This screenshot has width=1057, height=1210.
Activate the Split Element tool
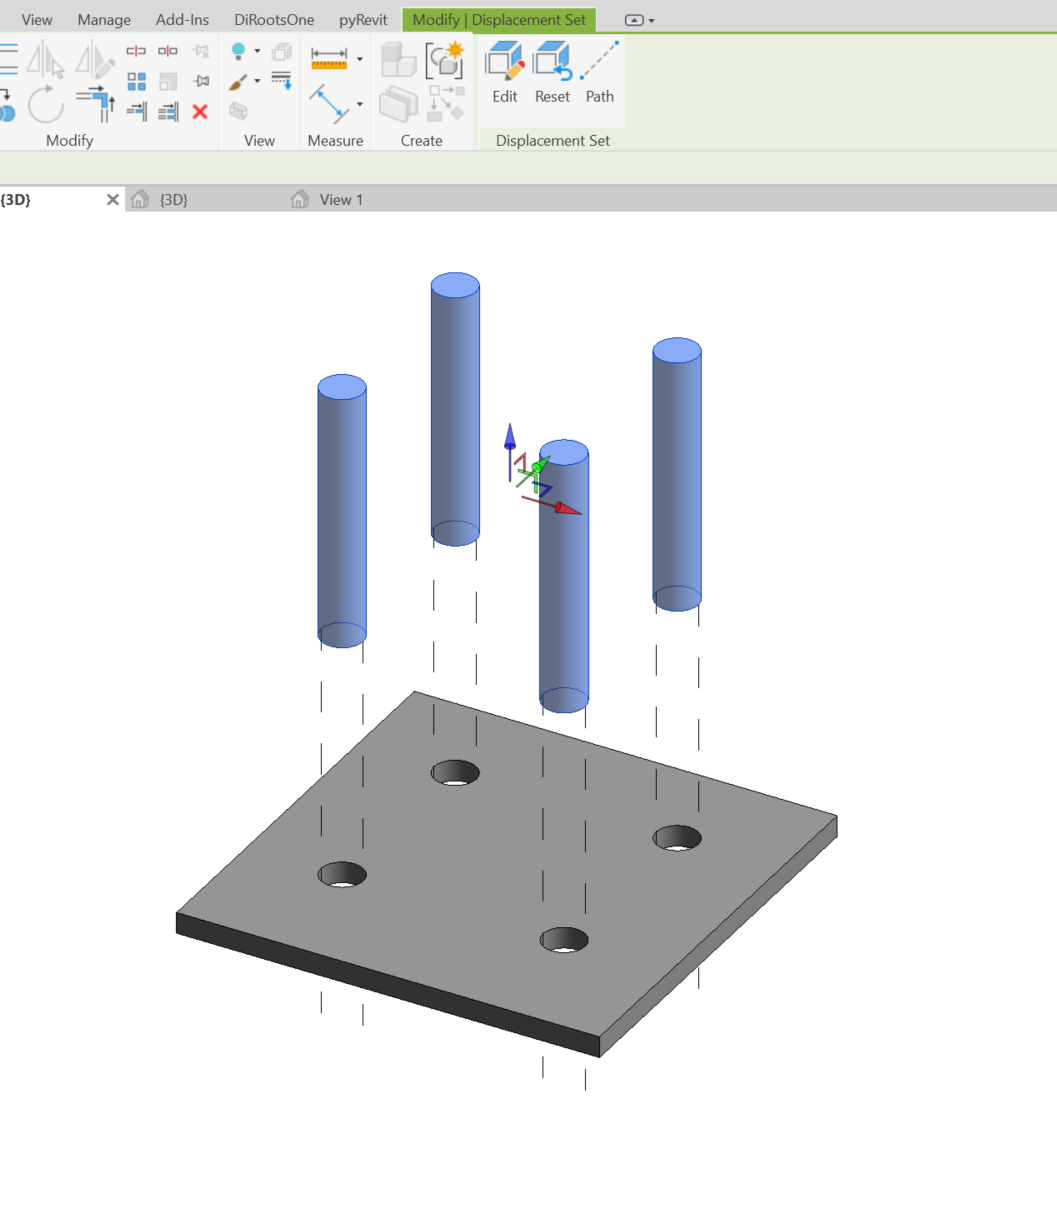coord(136,50)
